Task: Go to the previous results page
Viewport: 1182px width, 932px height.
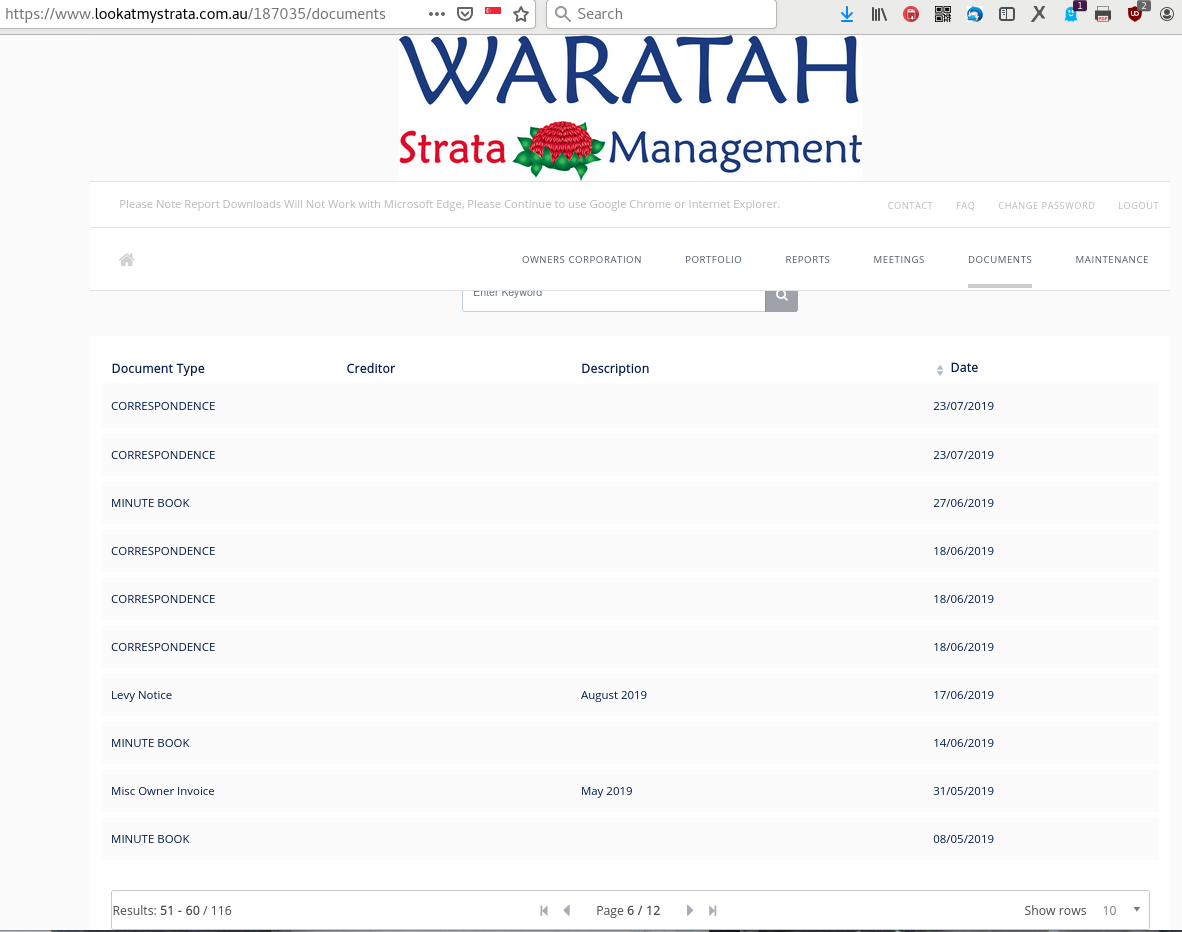Action: click(567, 910)
